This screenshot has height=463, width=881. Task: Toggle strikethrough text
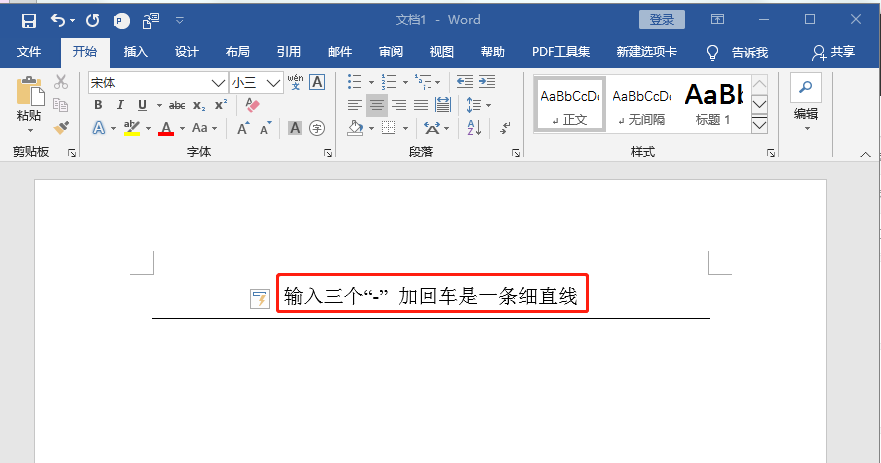[x=177, y=105]
